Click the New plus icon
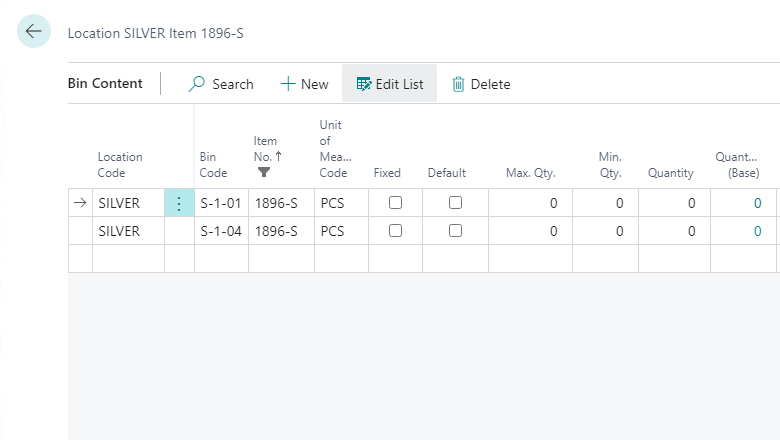This screenshot has width=780, height=440. [288, 84]
